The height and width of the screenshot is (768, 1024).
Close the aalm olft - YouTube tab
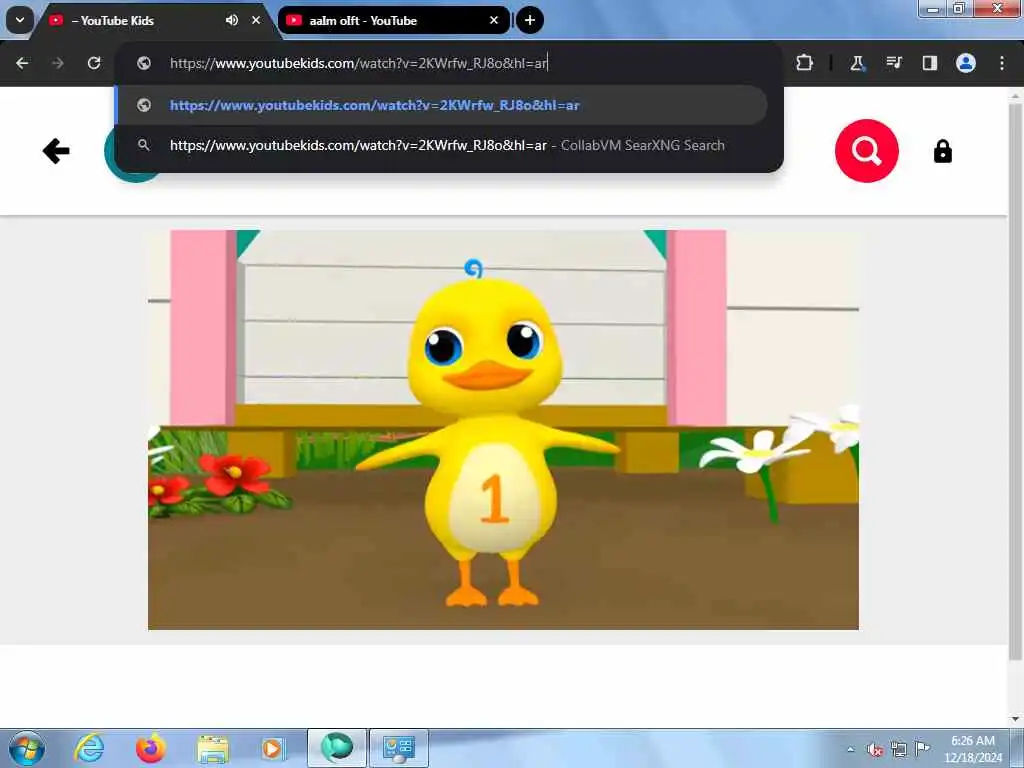click(x=494, y=20)
